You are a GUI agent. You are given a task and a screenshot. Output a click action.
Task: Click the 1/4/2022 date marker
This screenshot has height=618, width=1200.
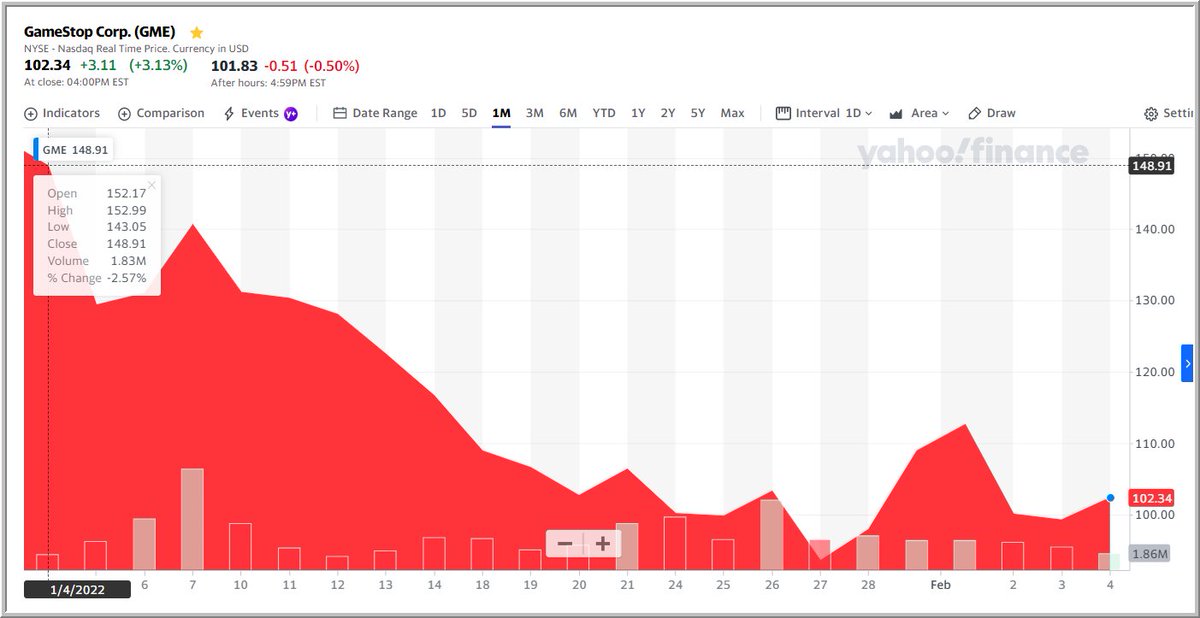pos(78,589)
